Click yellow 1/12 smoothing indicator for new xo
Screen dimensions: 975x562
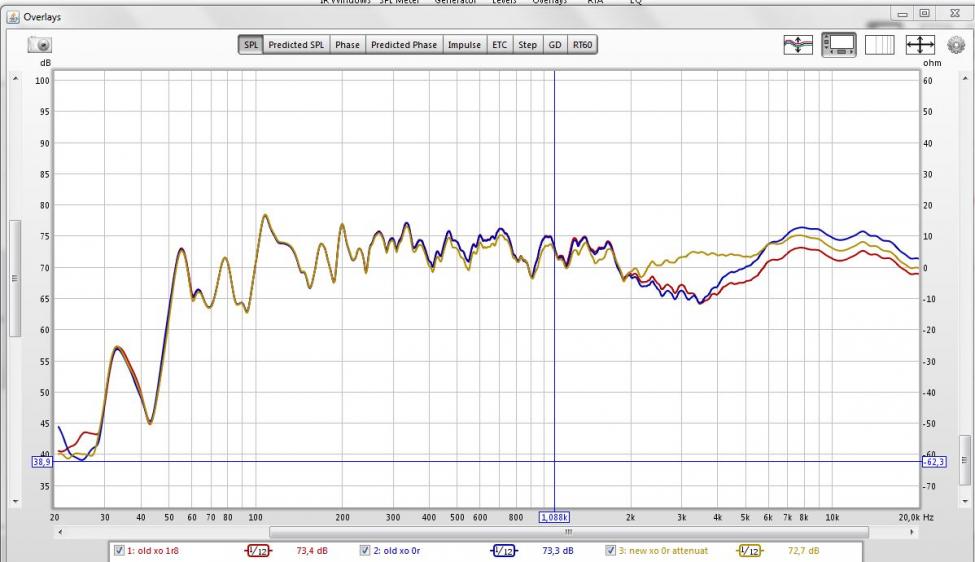(x=749, y=551)
